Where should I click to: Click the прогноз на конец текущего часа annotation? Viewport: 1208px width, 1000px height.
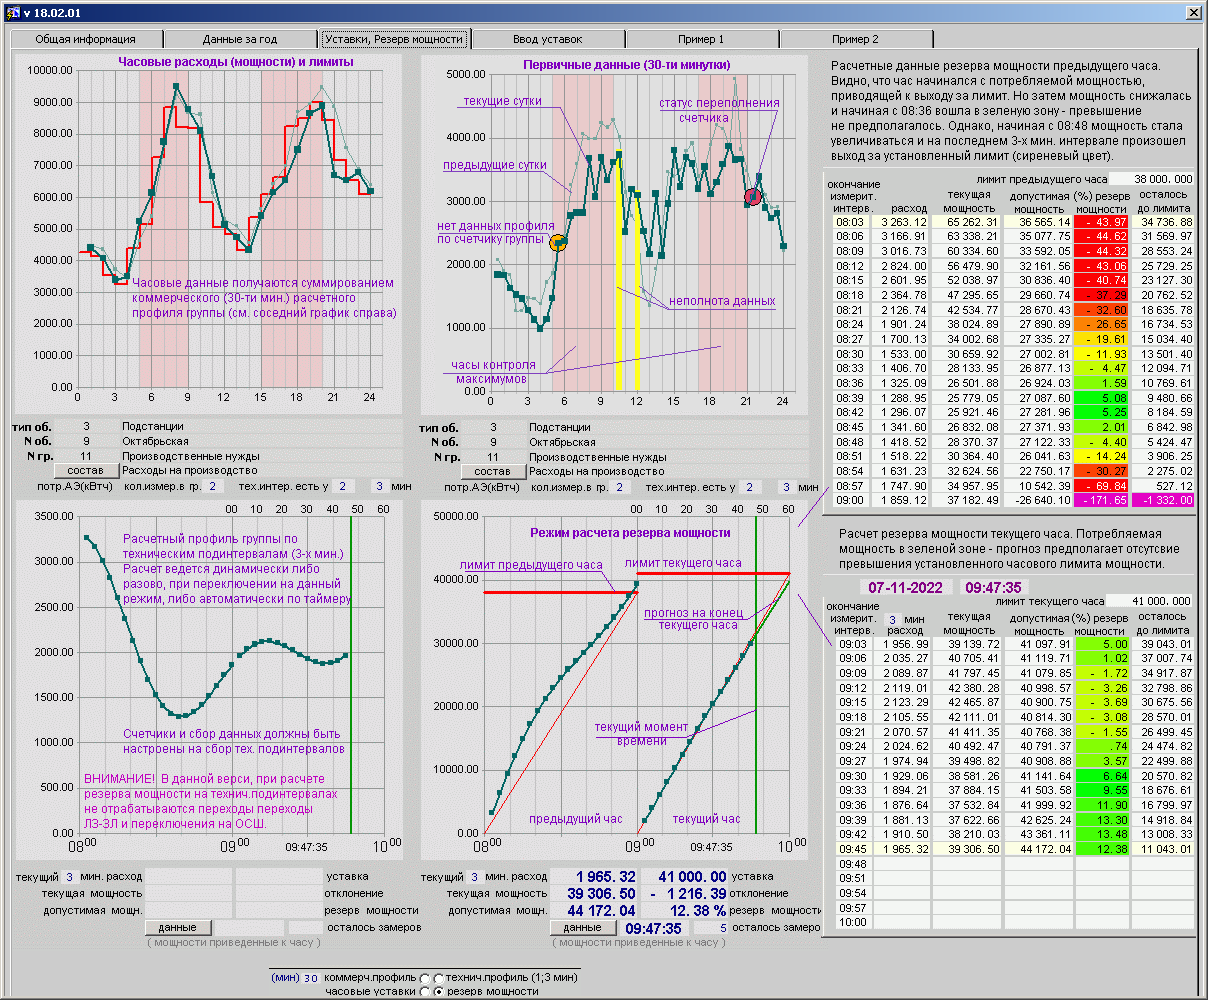click(x=697, y=619)
